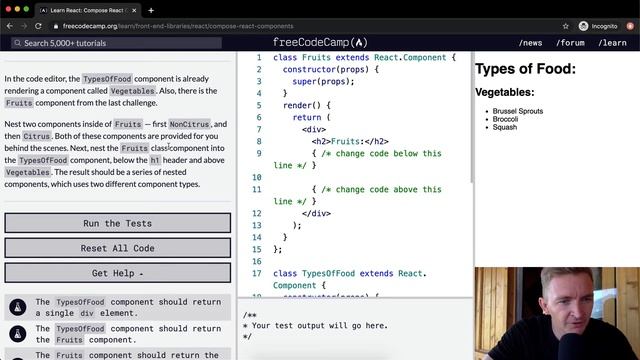The height and width of the screenshot is (360, 640).
Task: Click the 'Citrus' inline code in instructions
Action: 36,136
